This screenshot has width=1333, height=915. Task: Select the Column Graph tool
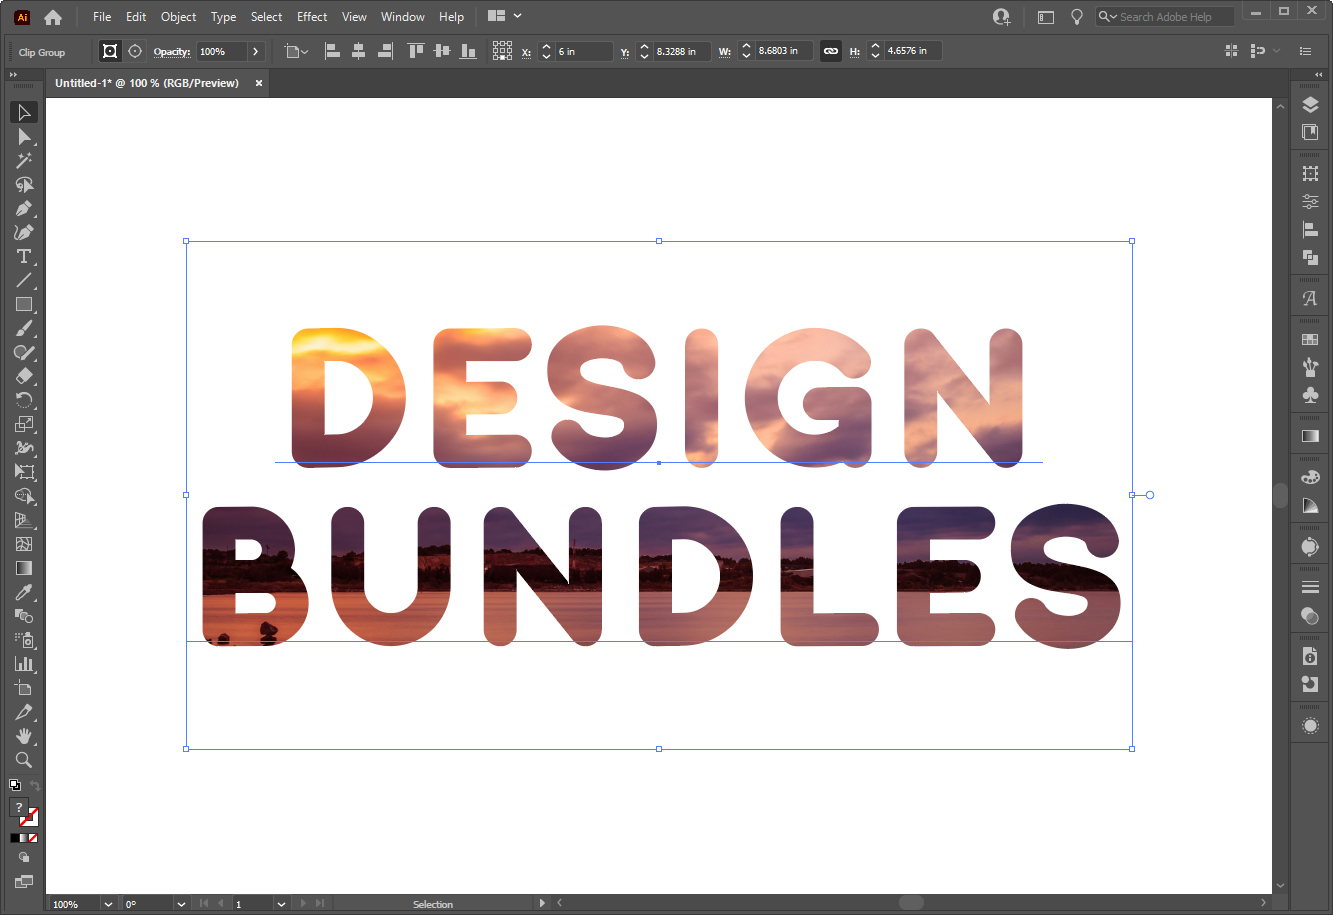(24, 664)
